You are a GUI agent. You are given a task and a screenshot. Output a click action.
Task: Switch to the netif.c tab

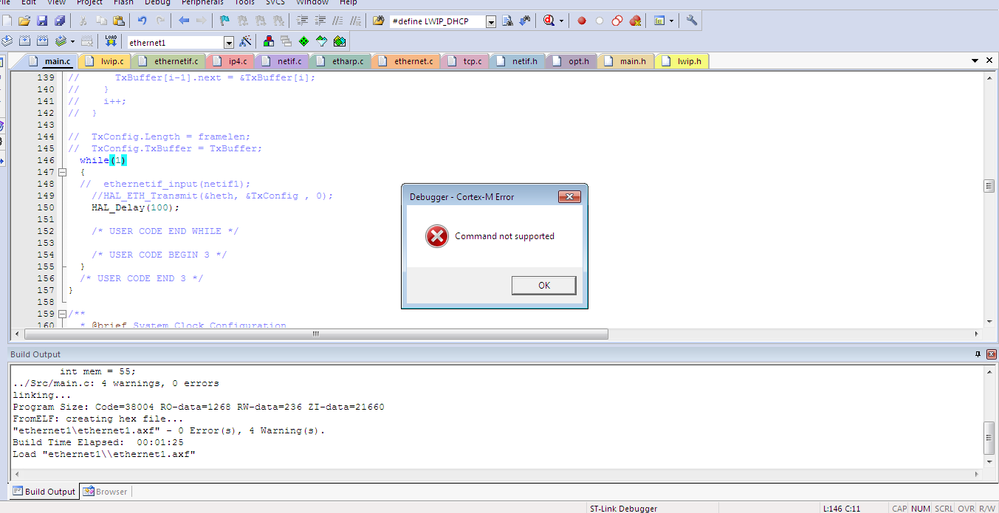point(283,61)
